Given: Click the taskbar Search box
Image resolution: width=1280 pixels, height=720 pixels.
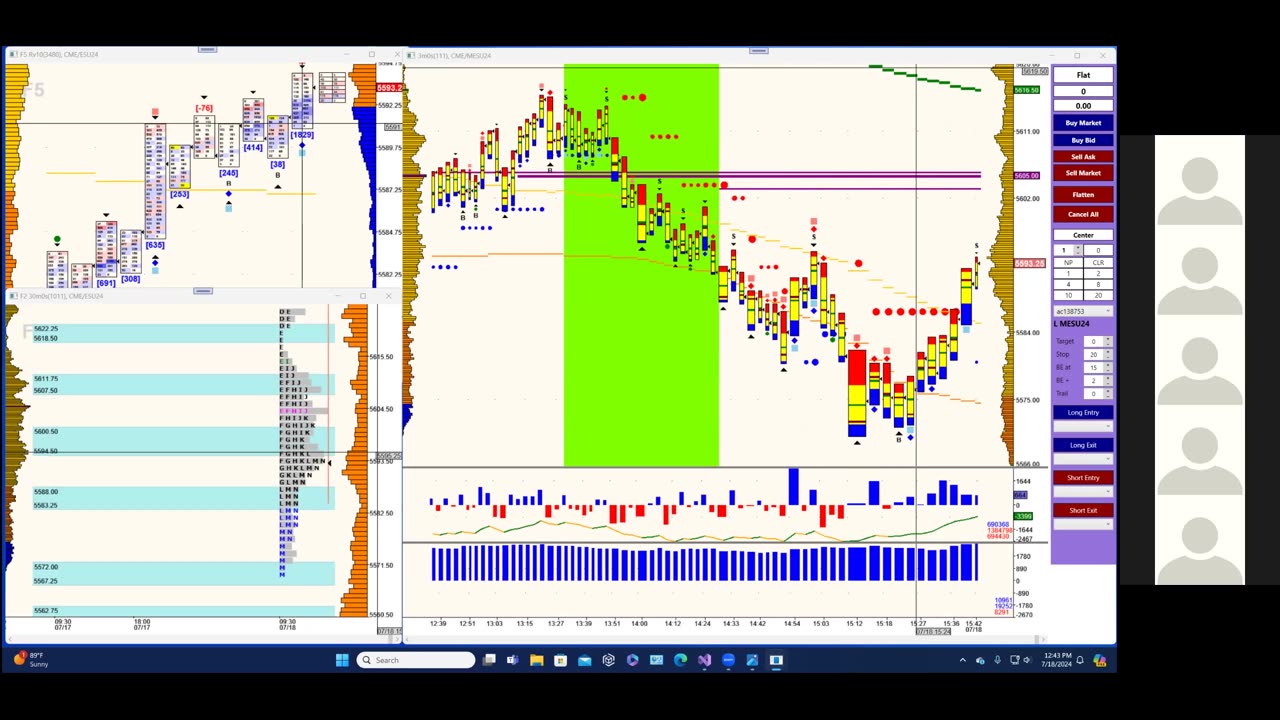Looking at the screenshot, I should click(x=417, y=660).
